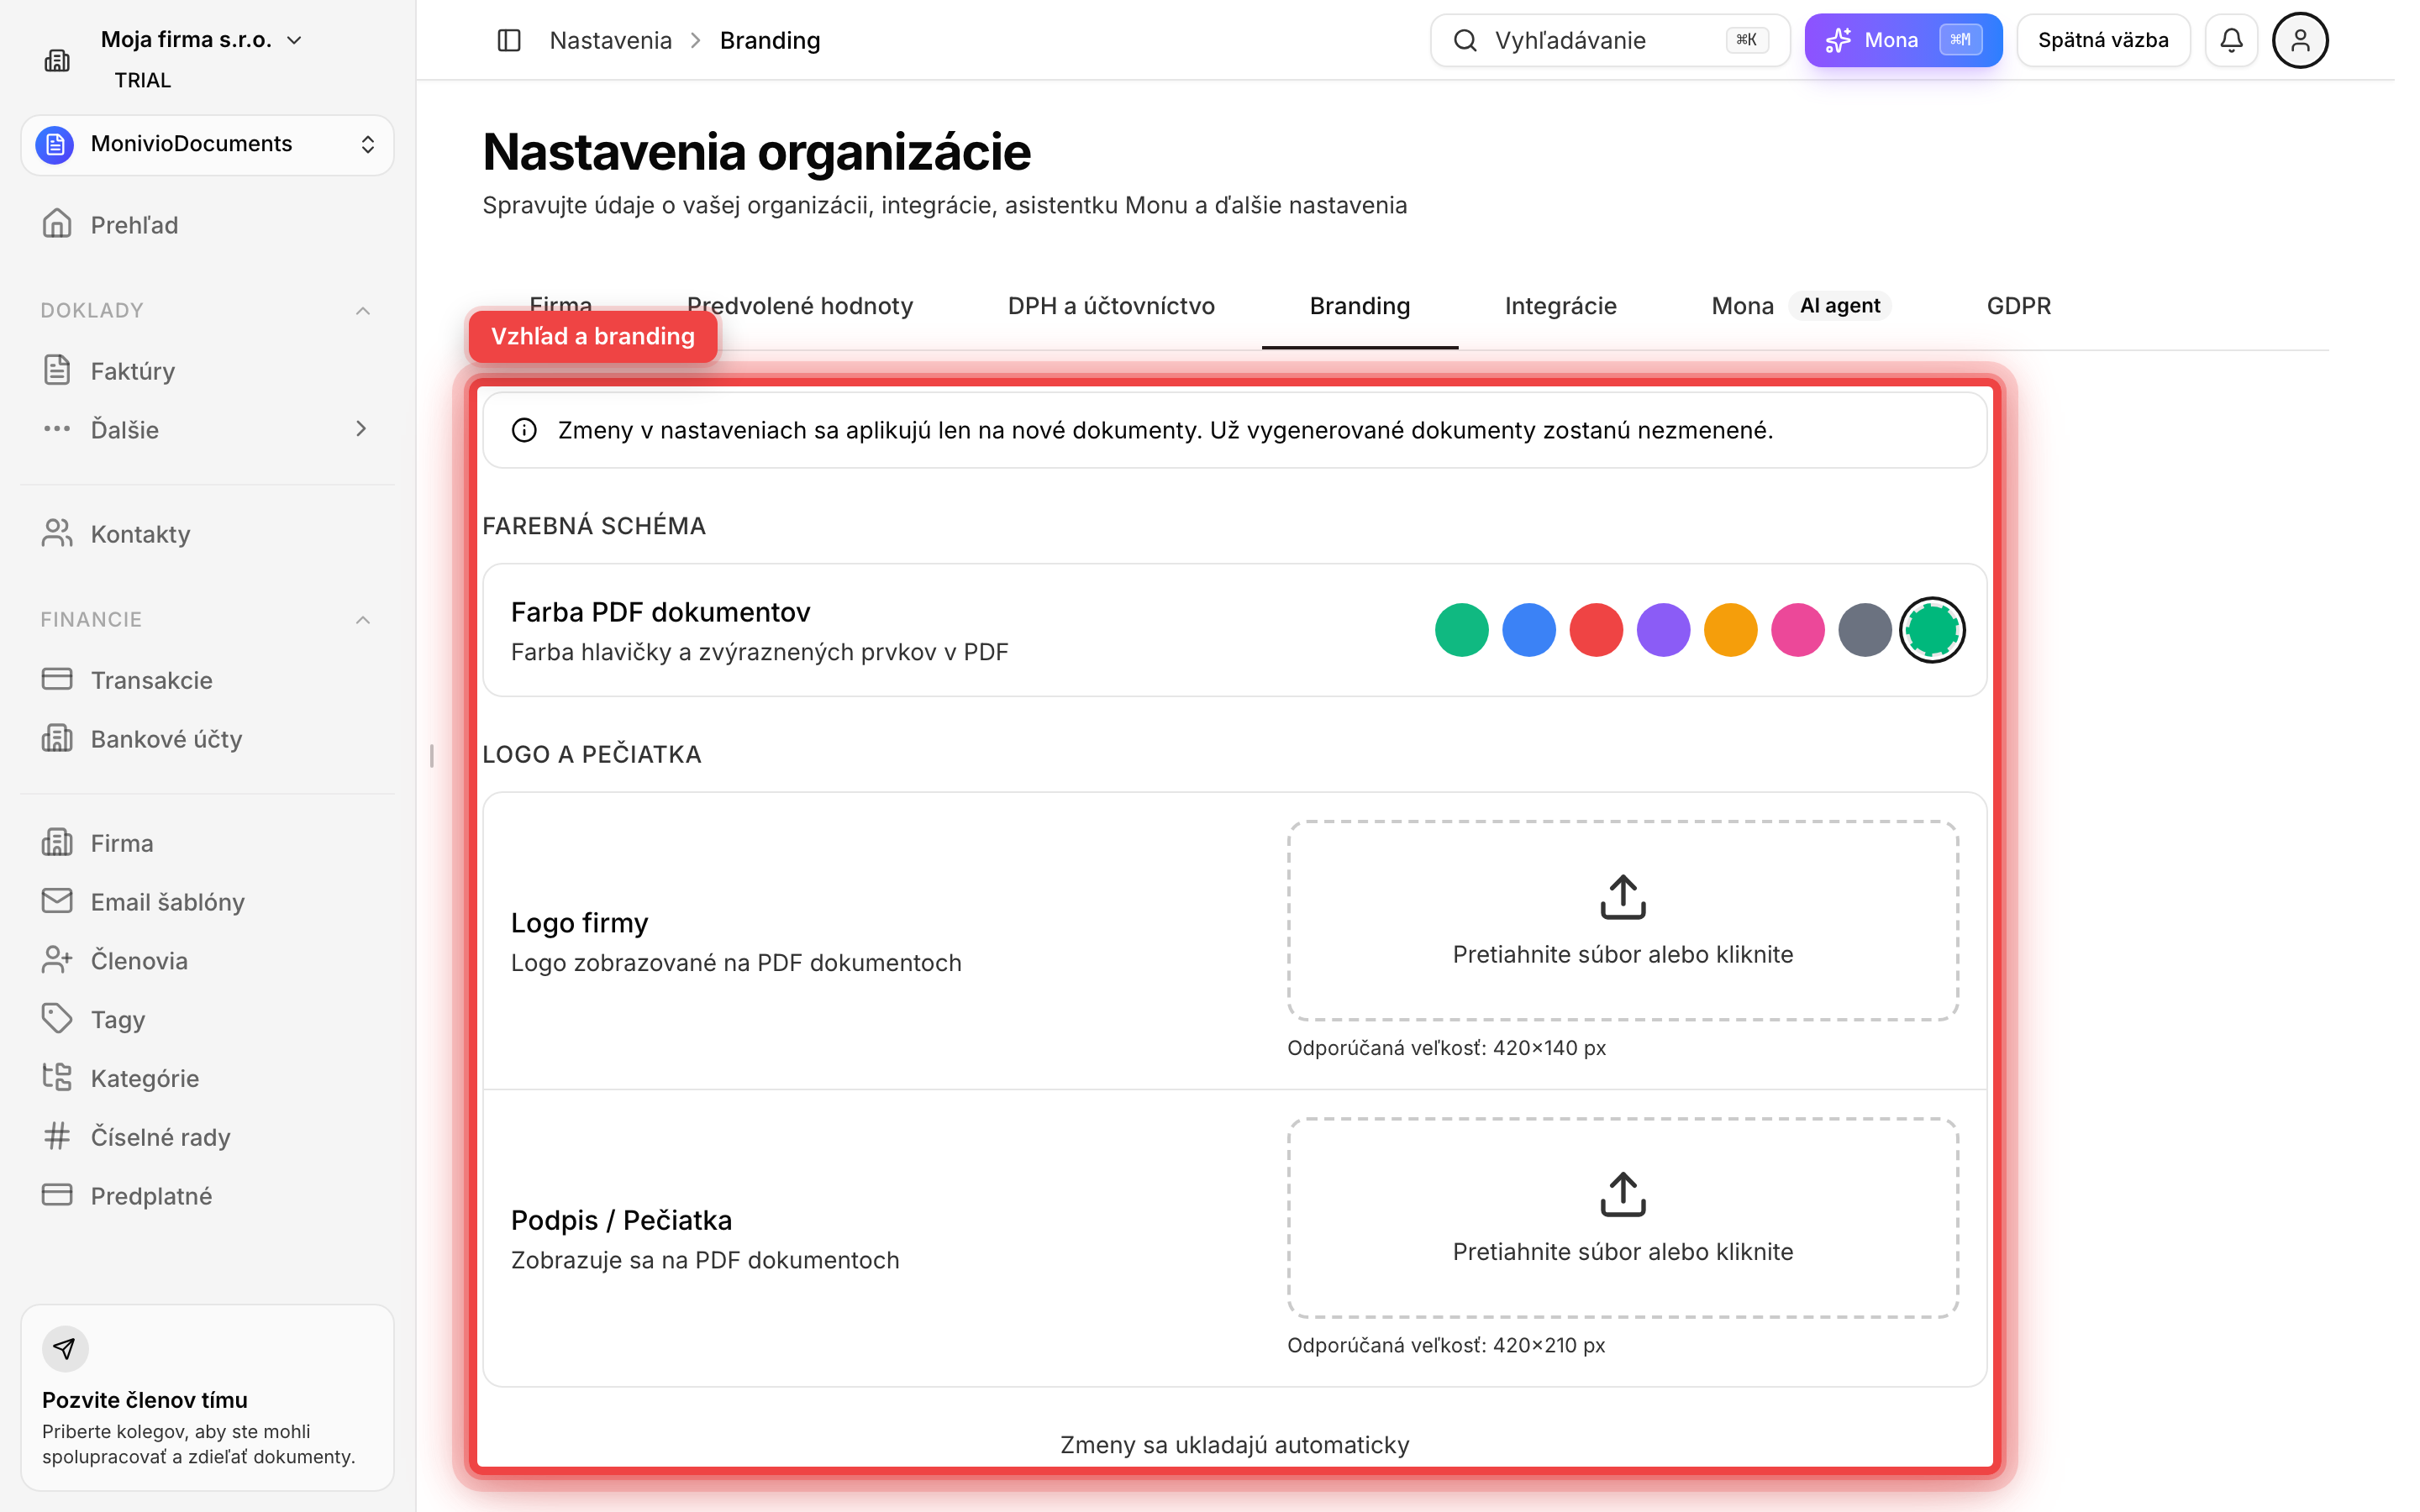
Task: Click the Firma building icon in sidebar
Action: pos(57,842)
